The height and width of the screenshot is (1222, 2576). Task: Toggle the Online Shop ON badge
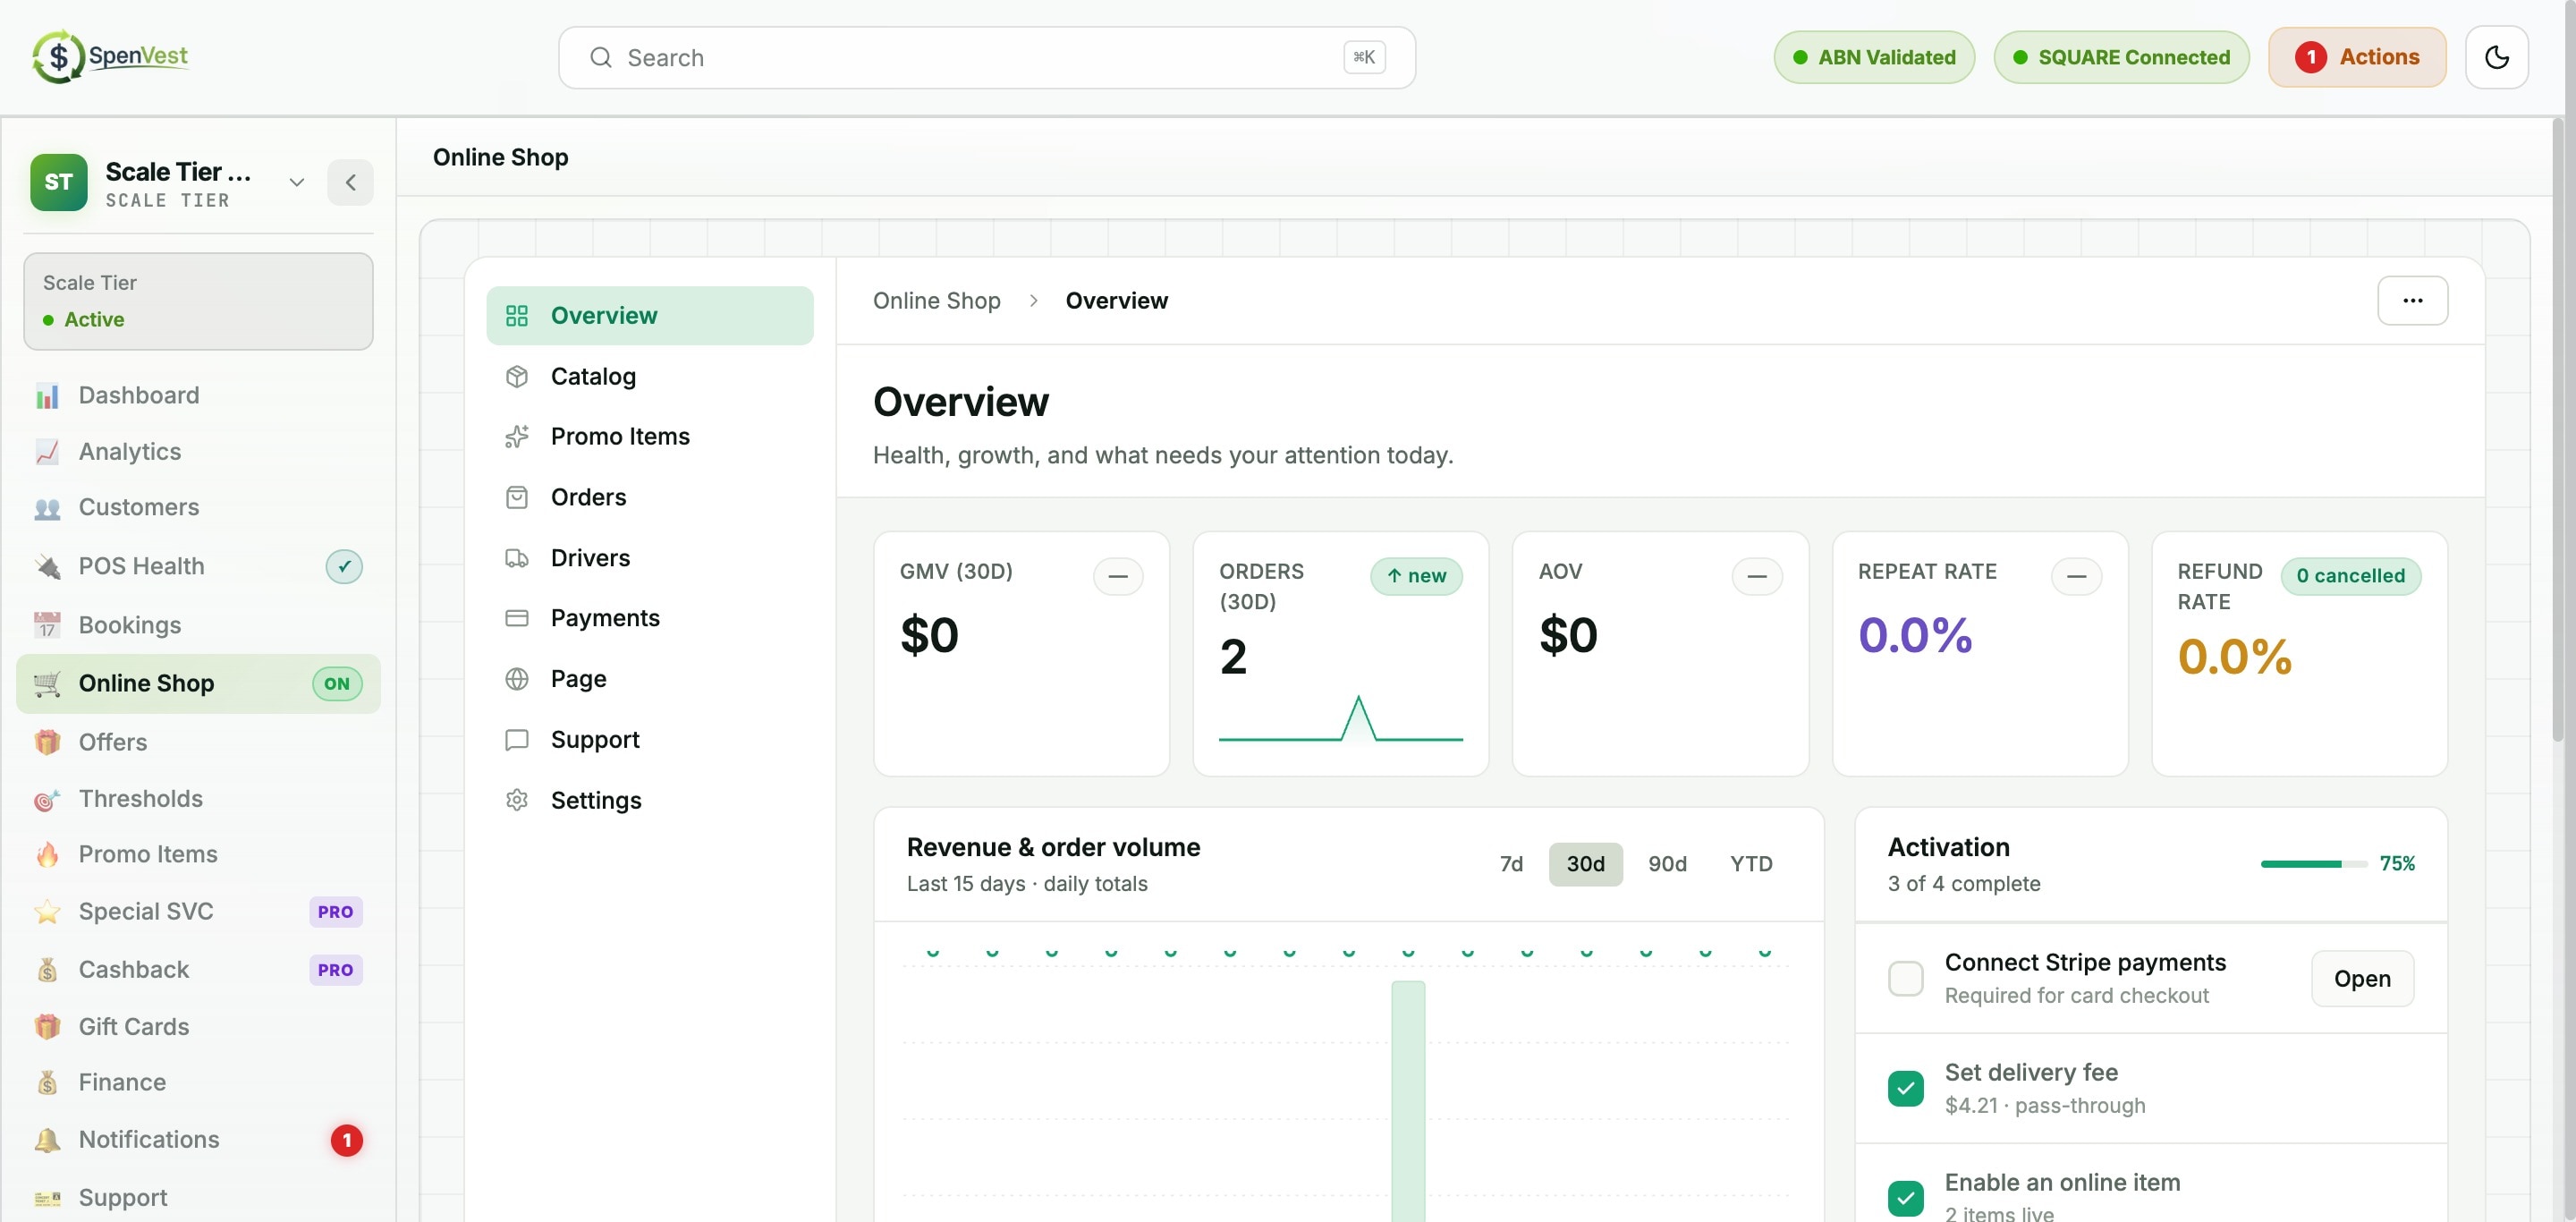point(337,684)
